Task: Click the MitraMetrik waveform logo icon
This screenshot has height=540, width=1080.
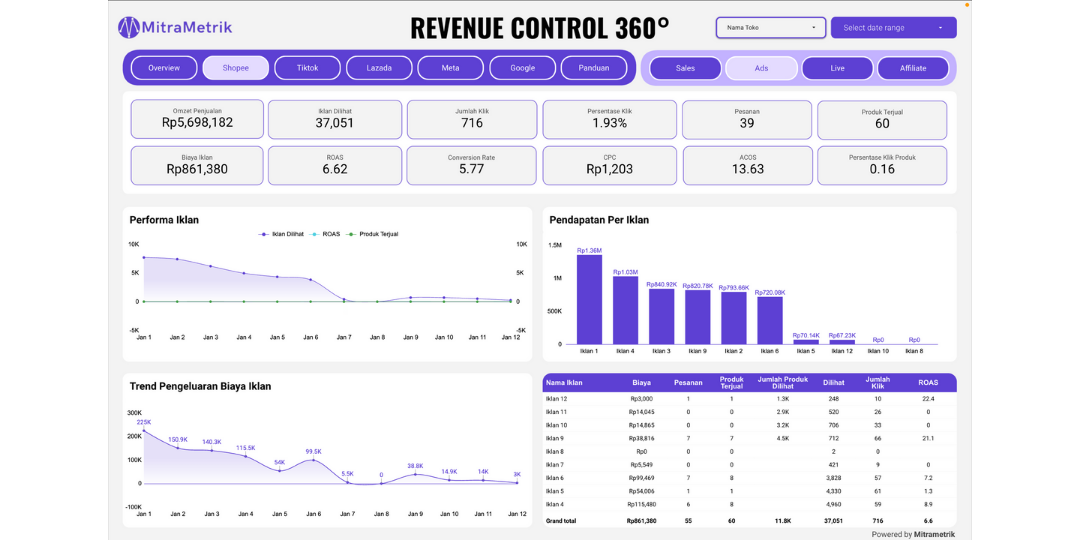Action: point(129,27)
